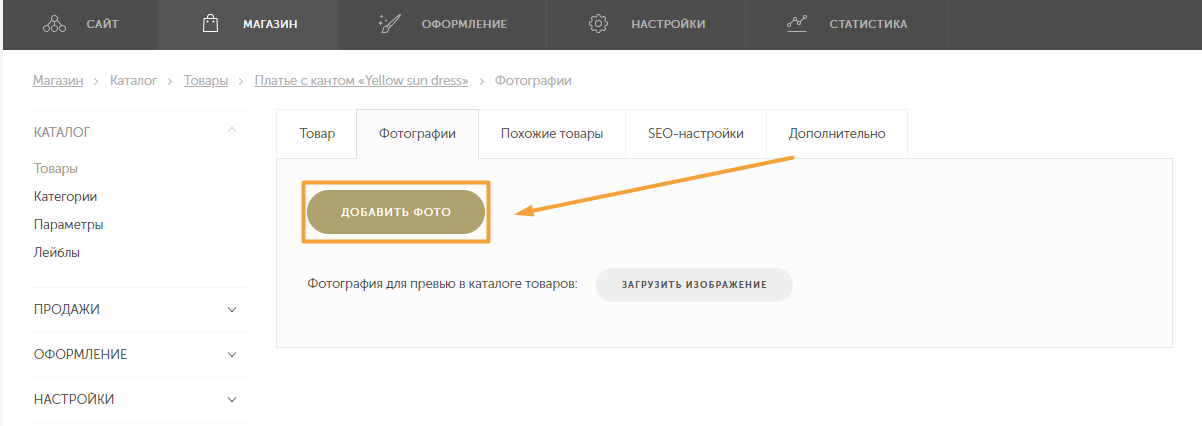1202x426 pixels.
Task: Click the gear Настройки icon
Action: point(599,24)
